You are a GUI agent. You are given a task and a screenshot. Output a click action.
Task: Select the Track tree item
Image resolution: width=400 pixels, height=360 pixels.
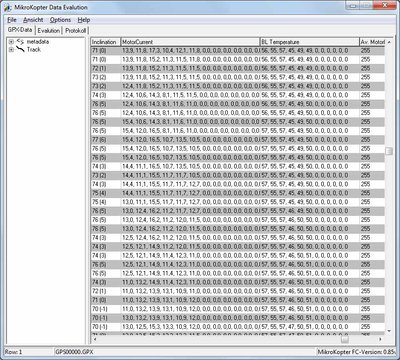34,50
